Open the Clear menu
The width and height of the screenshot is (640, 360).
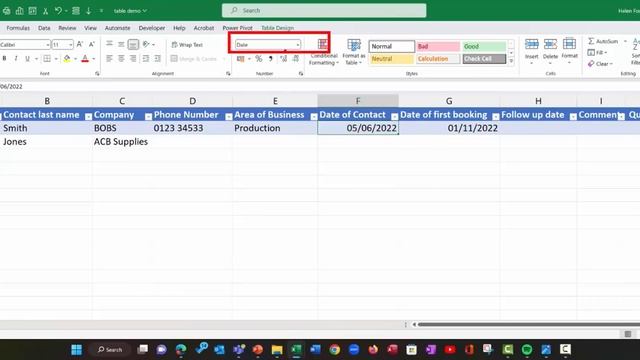click(x=600, y=64)
